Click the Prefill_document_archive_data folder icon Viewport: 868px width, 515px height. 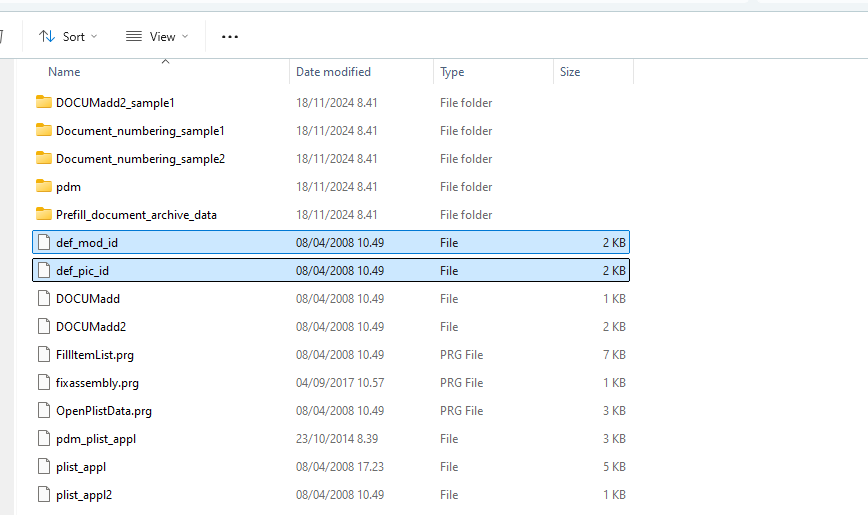point(43,214)
